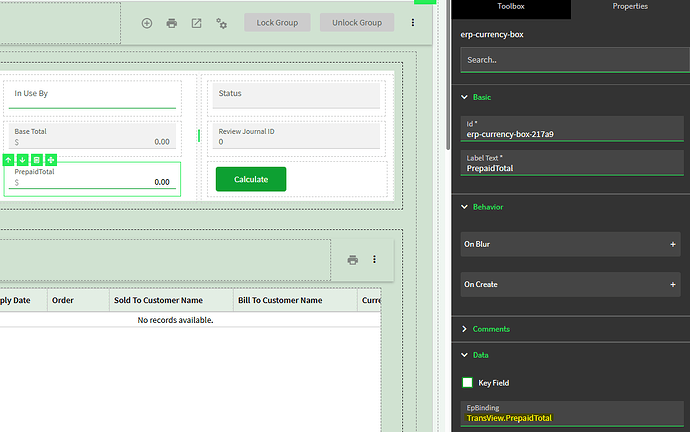Click the Status field
690x432 pixels.
296,95
